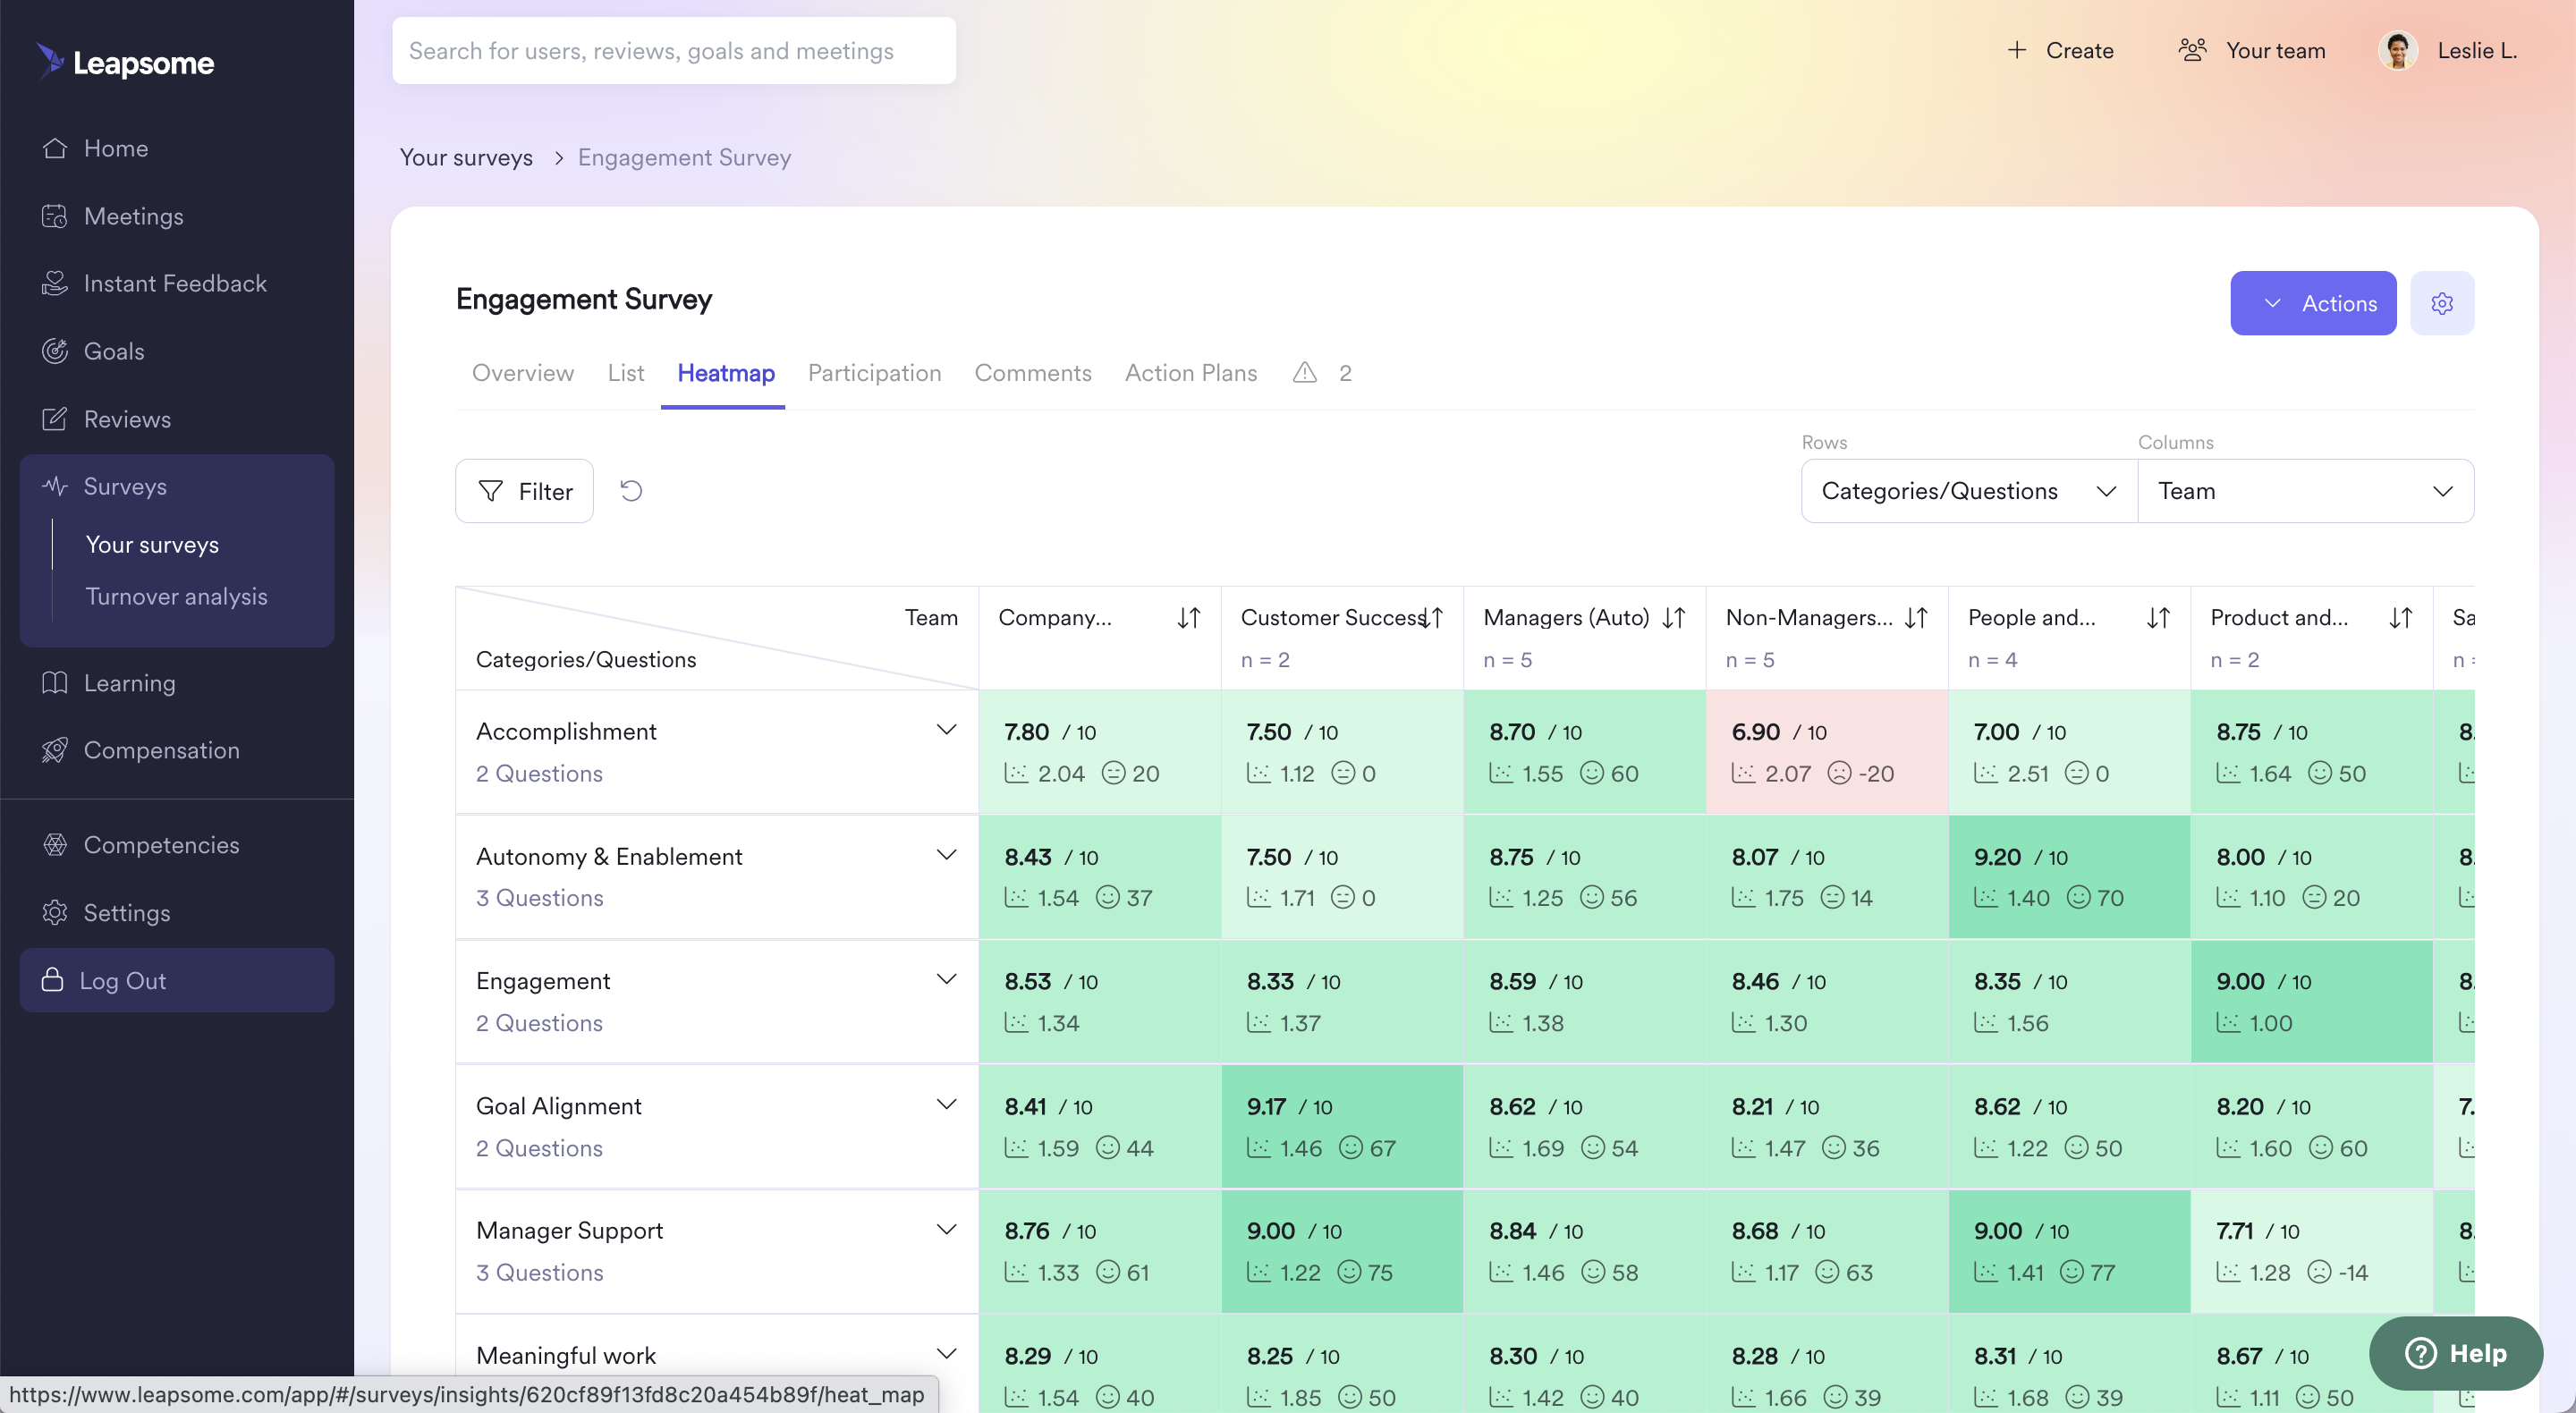The height and width of the screenshot is (1413, 2576).
Task: Expand the Manager Support category row
Action: (x=946, y=1229)
